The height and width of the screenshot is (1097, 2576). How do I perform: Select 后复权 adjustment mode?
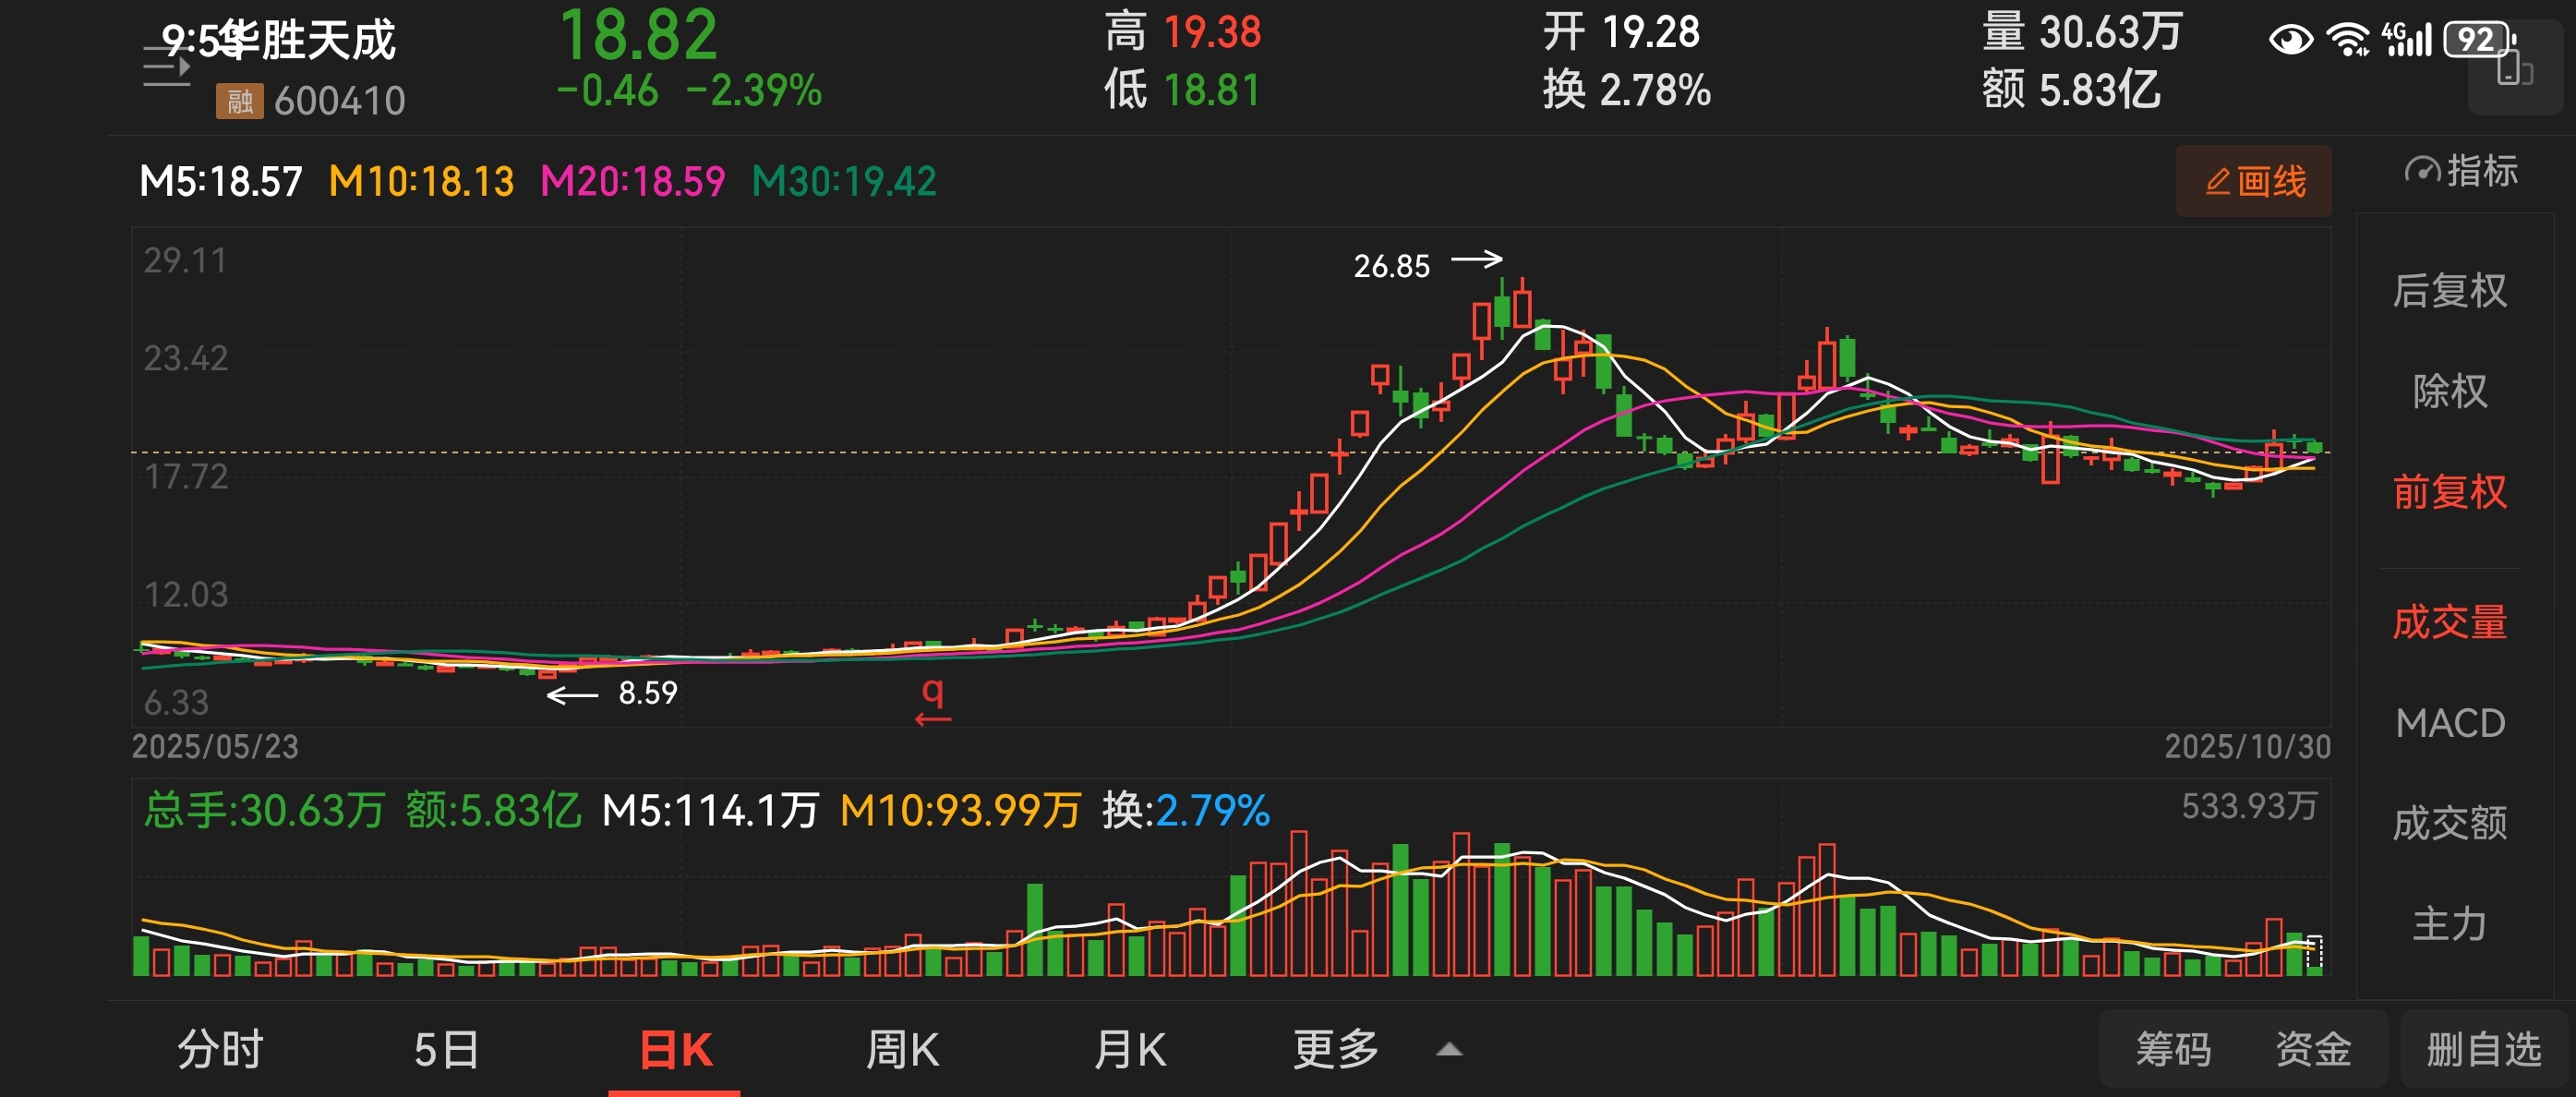click(2449, 291)
